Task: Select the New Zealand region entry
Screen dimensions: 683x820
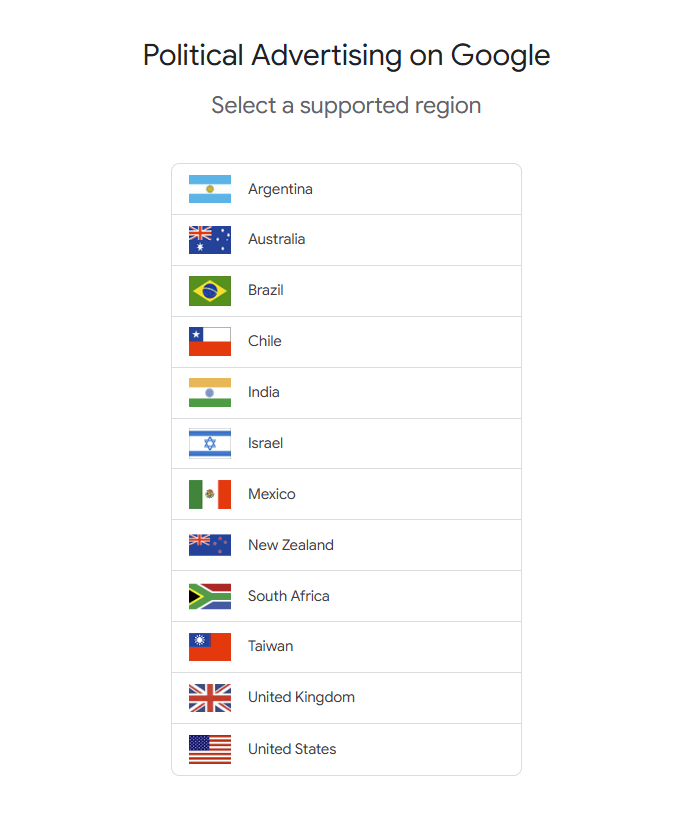Action: click(x=346, y=545)
